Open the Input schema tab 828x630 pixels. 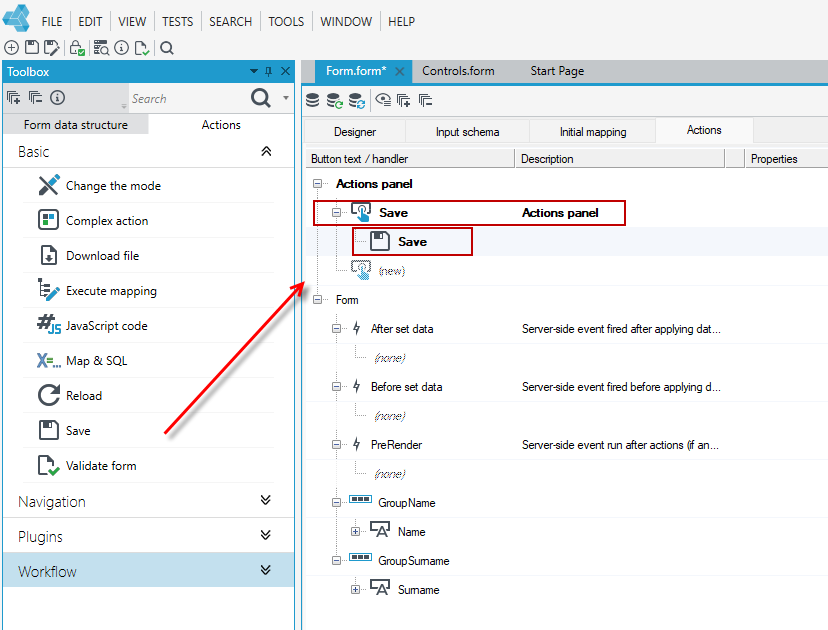tap(467, 131)
